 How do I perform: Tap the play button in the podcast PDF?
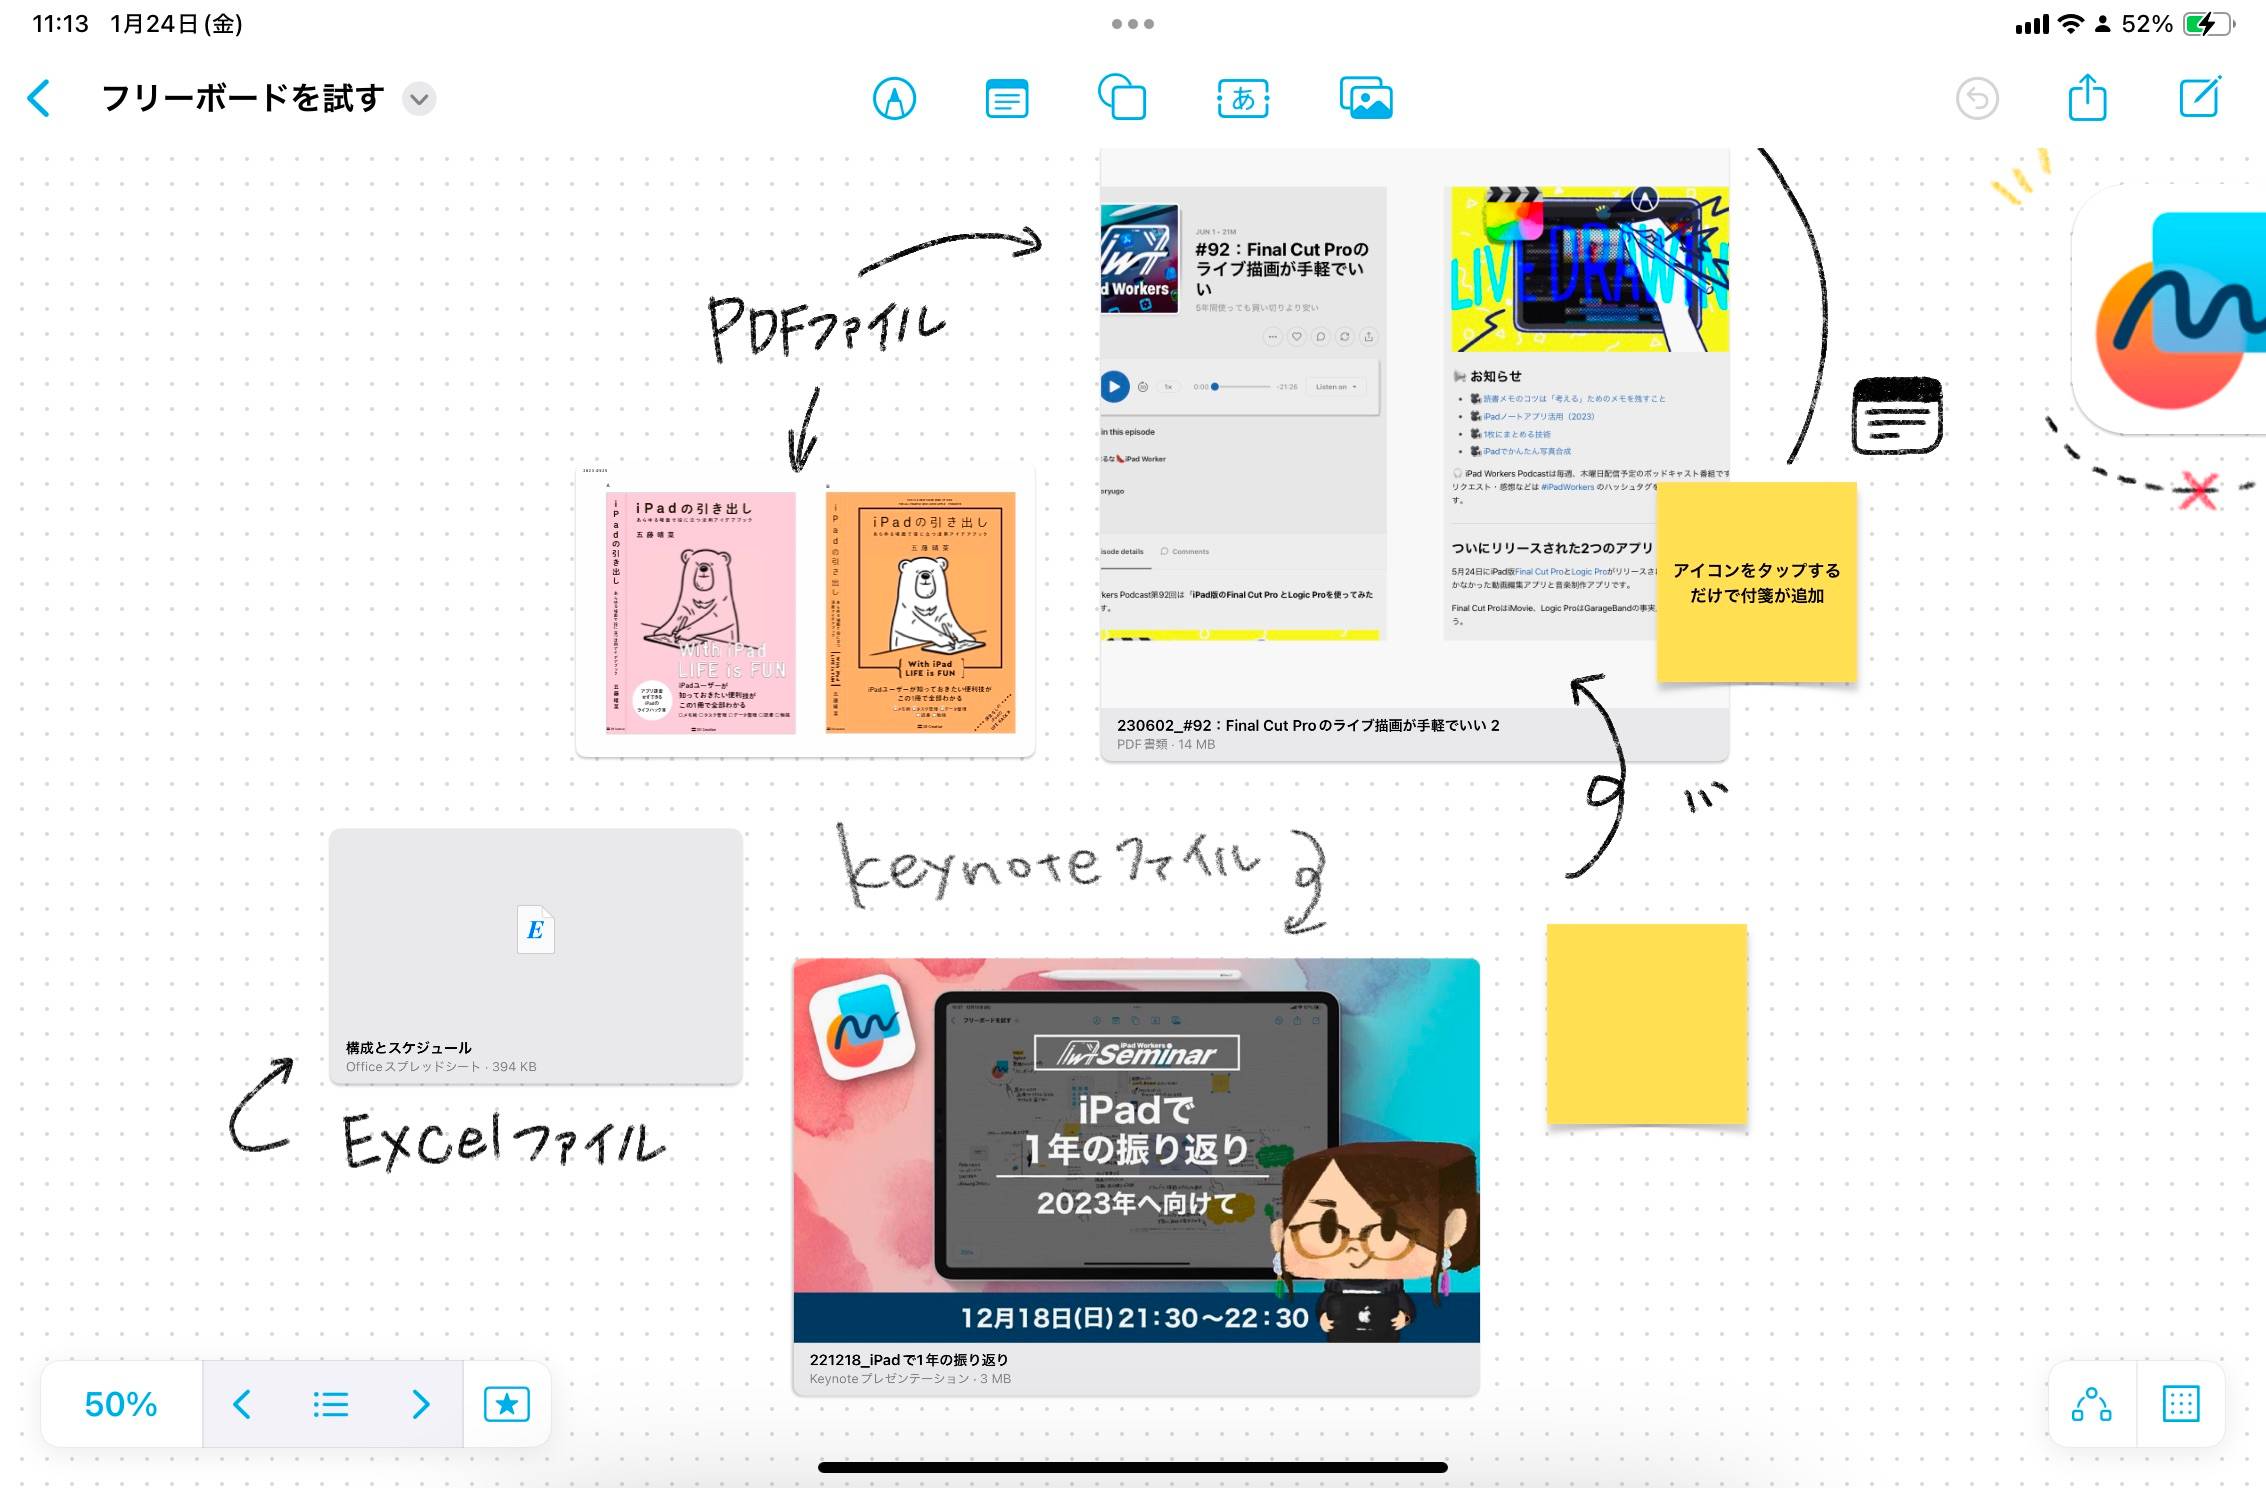pos(1114,386)
